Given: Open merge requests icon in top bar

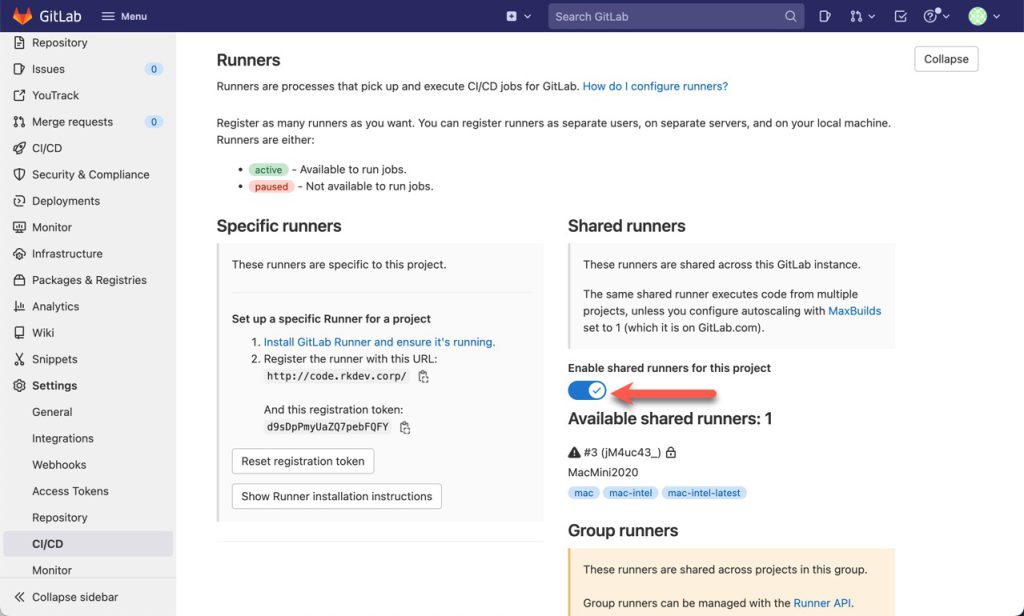Looking at the screenshot, I should 856,16.
